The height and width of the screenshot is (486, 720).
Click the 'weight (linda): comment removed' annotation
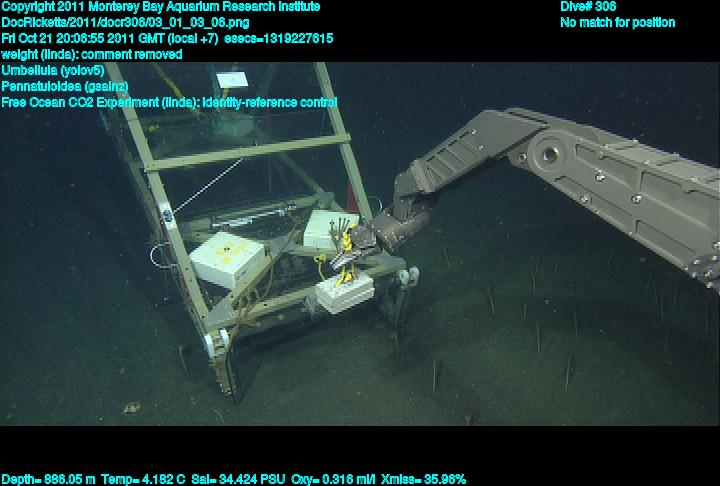click(x=92, y=54)
